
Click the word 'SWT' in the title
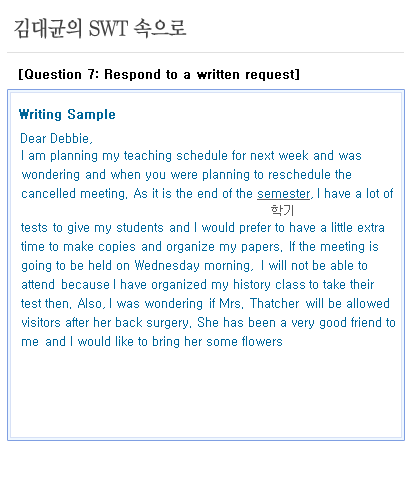[108, 28]
